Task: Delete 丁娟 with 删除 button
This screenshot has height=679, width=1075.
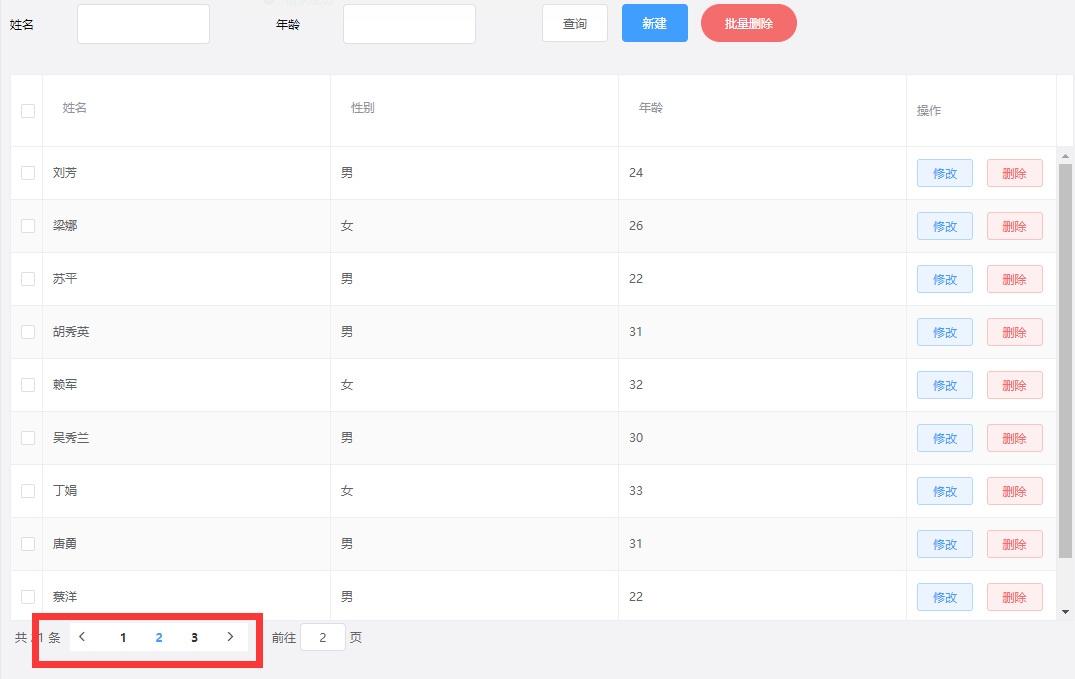Action: 1015,491
